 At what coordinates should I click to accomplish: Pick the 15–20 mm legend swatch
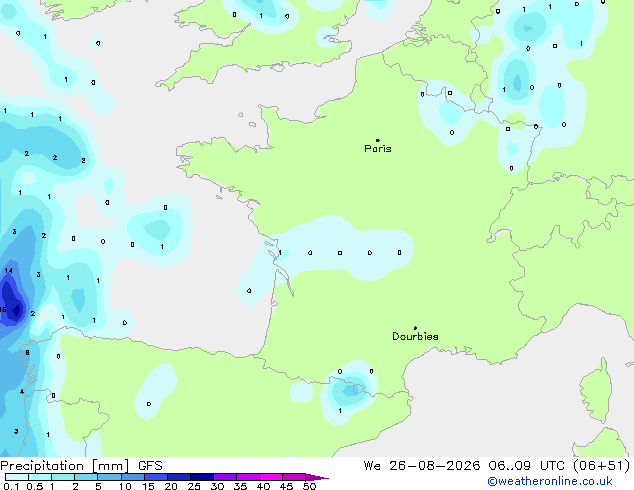coord(155,477)
